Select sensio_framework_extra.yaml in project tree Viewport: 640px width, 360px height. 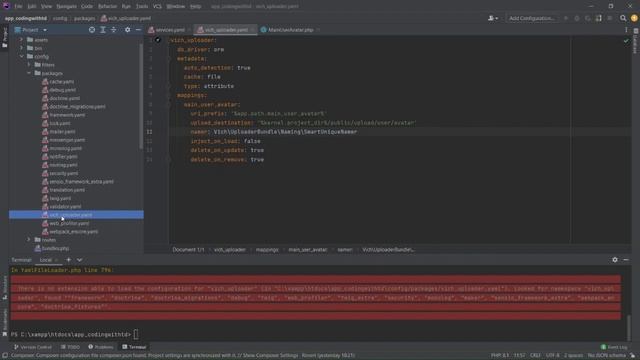pyautogui.click(x=81, y=182)
